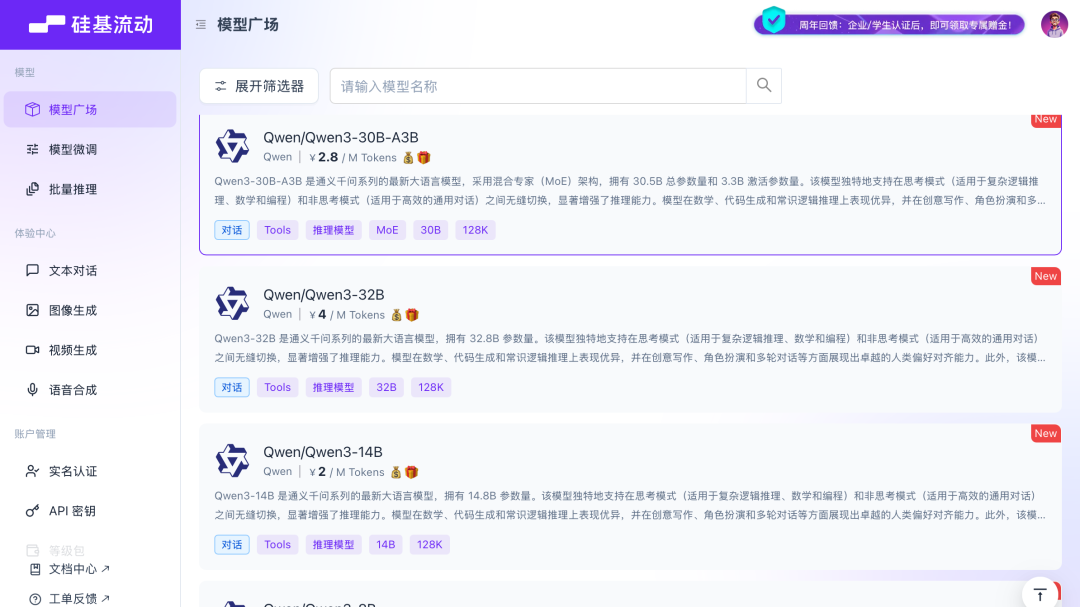Open 模型广场 in the sidebar
This screenshot has width=1080, height=607.
point(90,110)
